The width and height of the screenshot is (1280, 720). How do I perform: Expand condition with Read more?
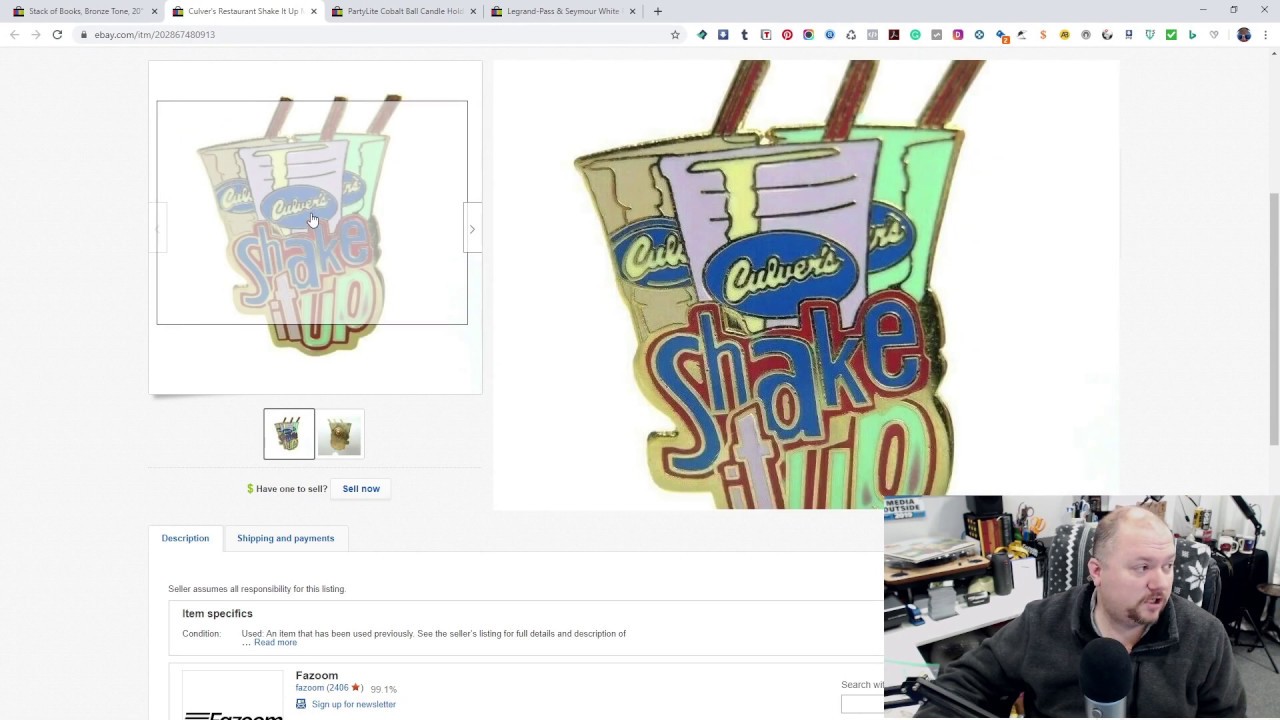coord(275,642)
